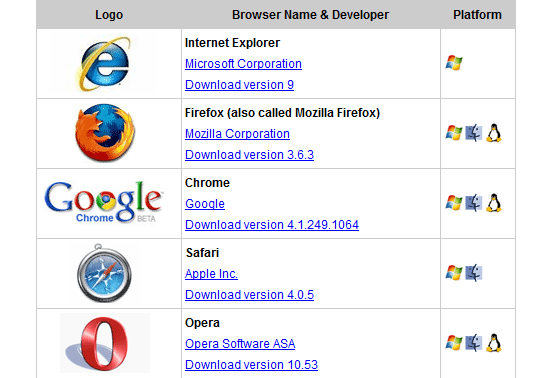This screenshot has width=550, height=378.
Task: Click Linux penguin icon in Chrome row
Action: coord(494,203)
